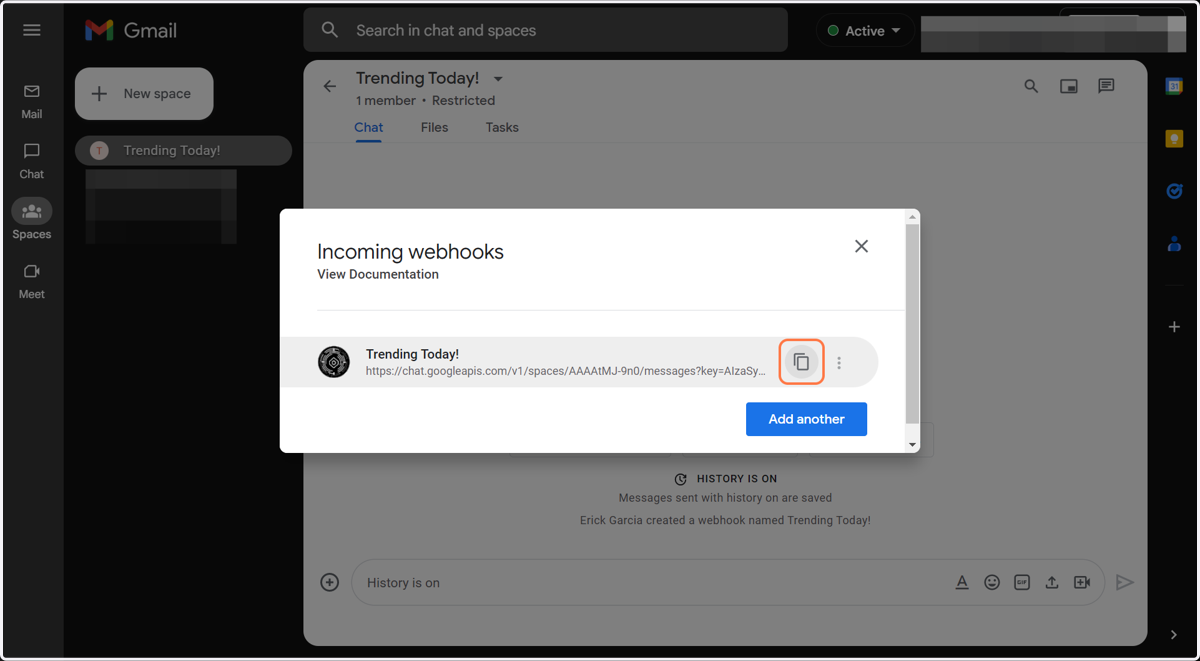Click the dialog scrollbar down arrow

point(912,445)
